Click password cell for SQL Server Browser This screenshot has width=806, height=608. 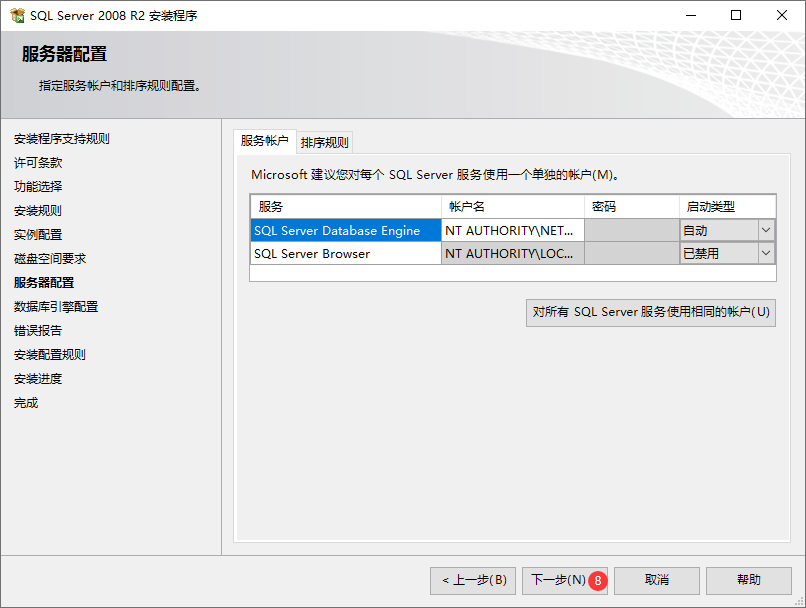[x=632, y=253]
